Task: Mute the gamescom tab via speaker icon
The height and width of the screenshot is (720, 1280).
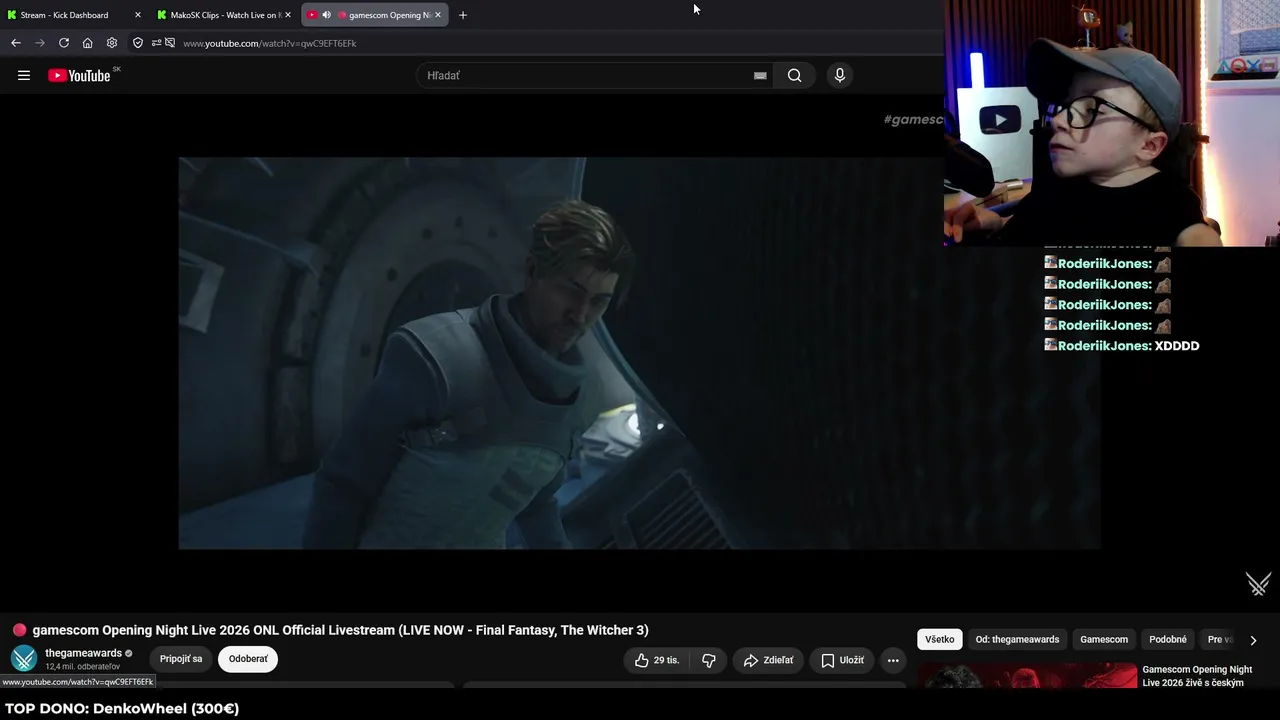Action: point(326,15)
